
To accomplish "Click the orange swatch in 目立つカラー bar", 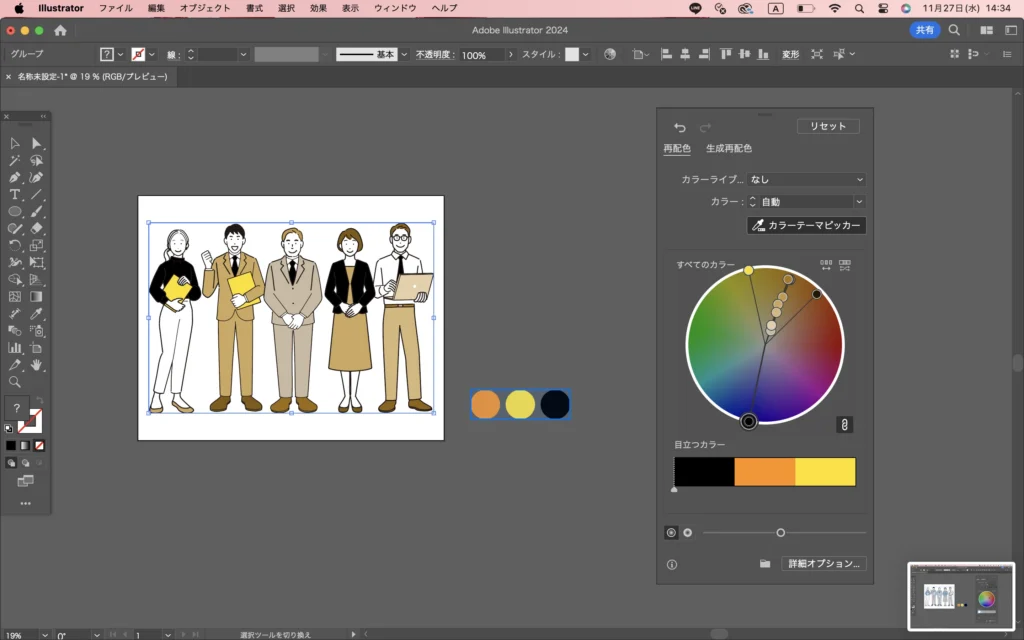I will pos(764,472).
